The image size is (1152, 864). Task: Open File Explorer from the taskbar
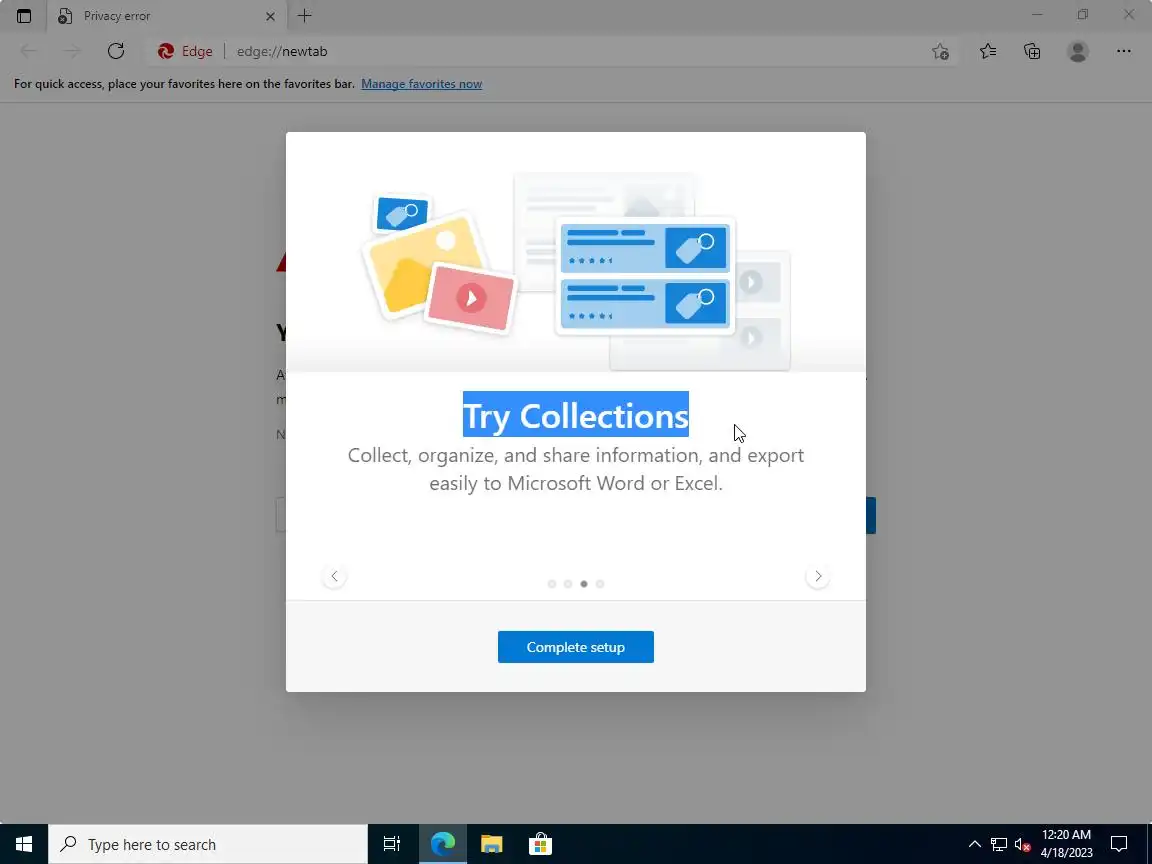click(492, 844)
